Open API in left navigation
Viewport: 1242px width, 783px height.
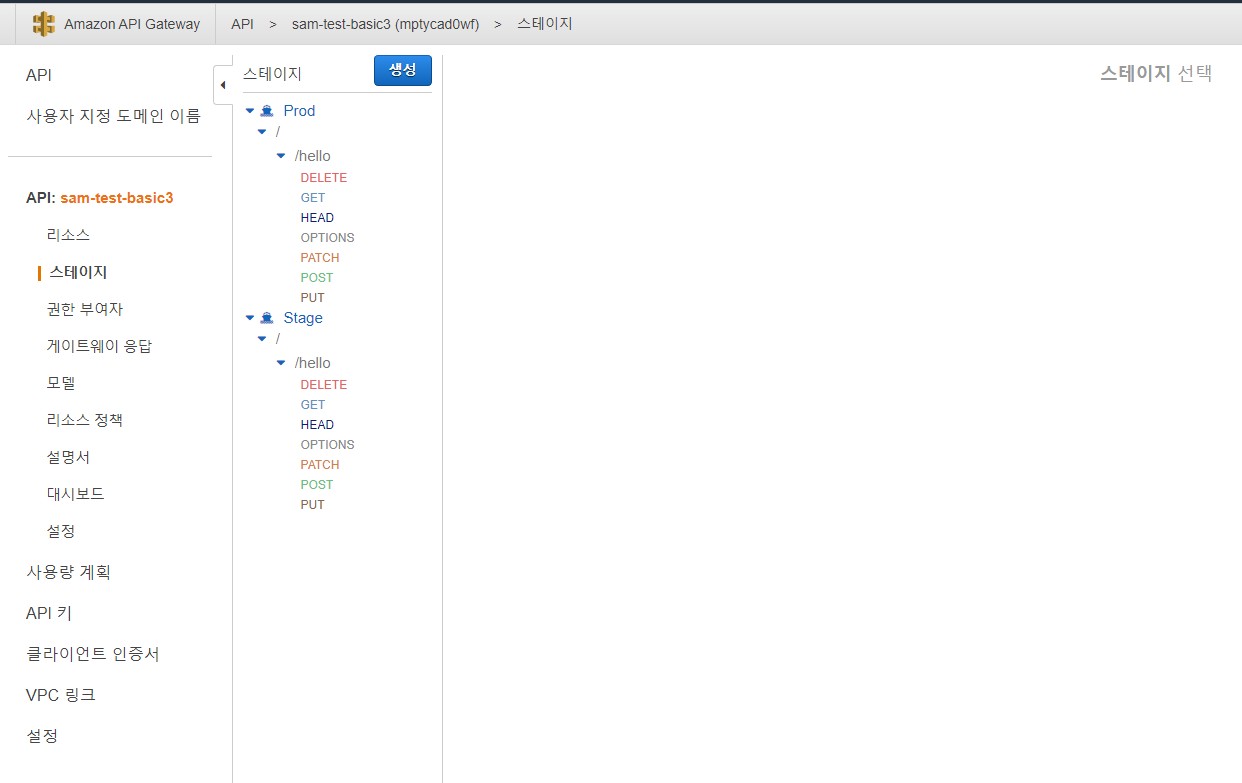tap(39, 76)
